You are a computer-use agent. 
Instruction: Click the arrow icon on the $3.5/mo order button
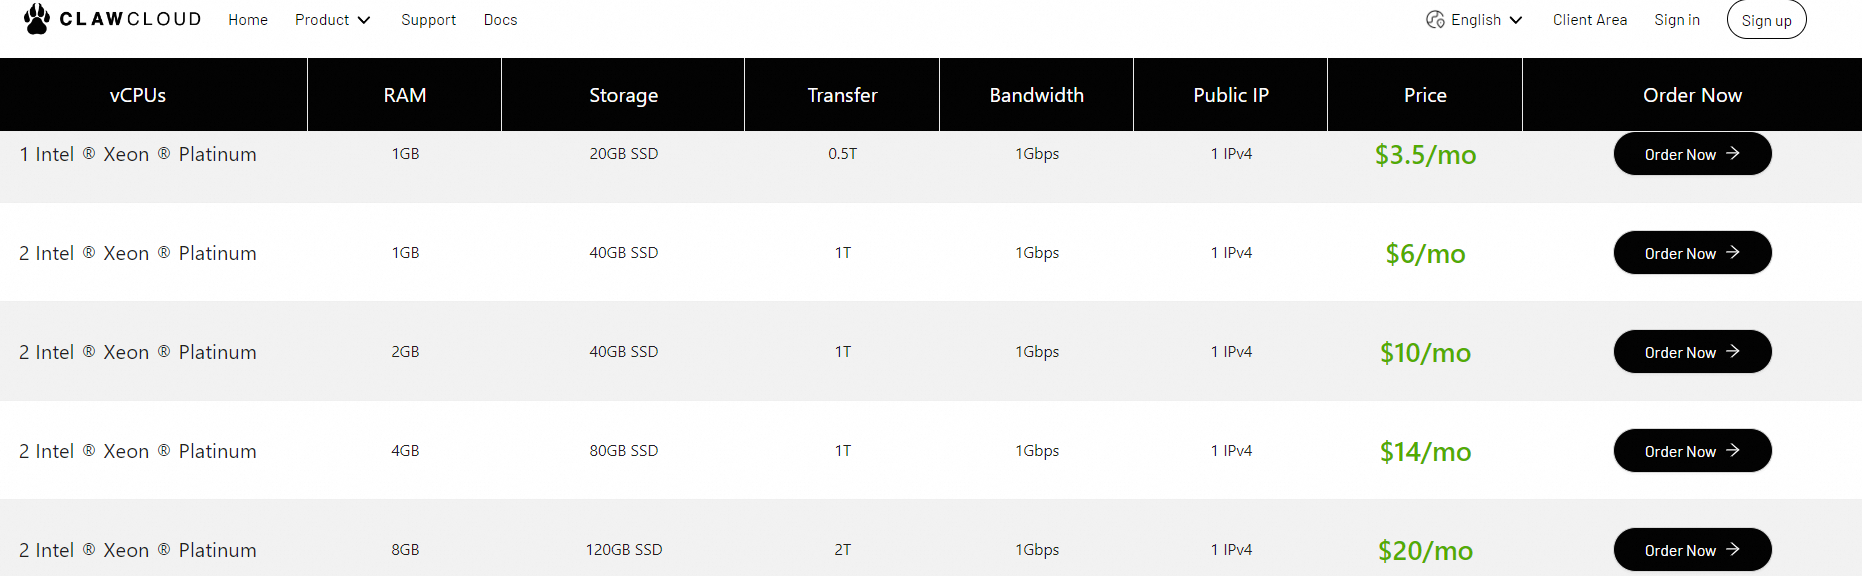click(1733, 153)
